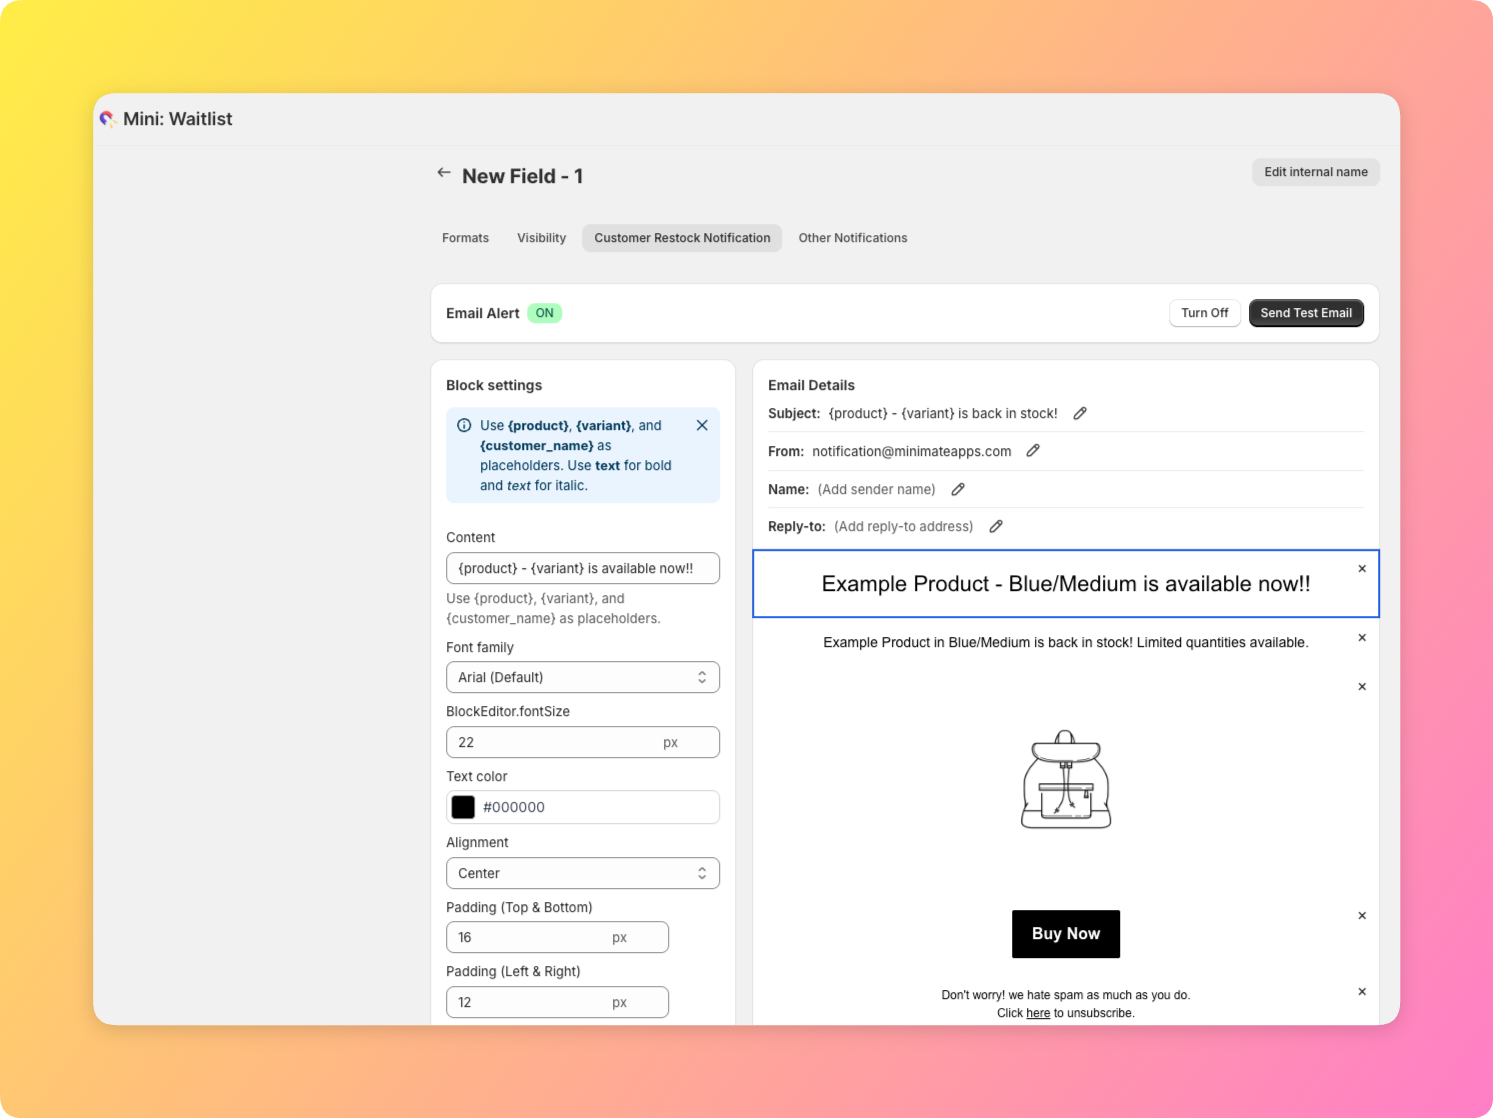Select the 'is available now!!' heading block

point(1066,584)
